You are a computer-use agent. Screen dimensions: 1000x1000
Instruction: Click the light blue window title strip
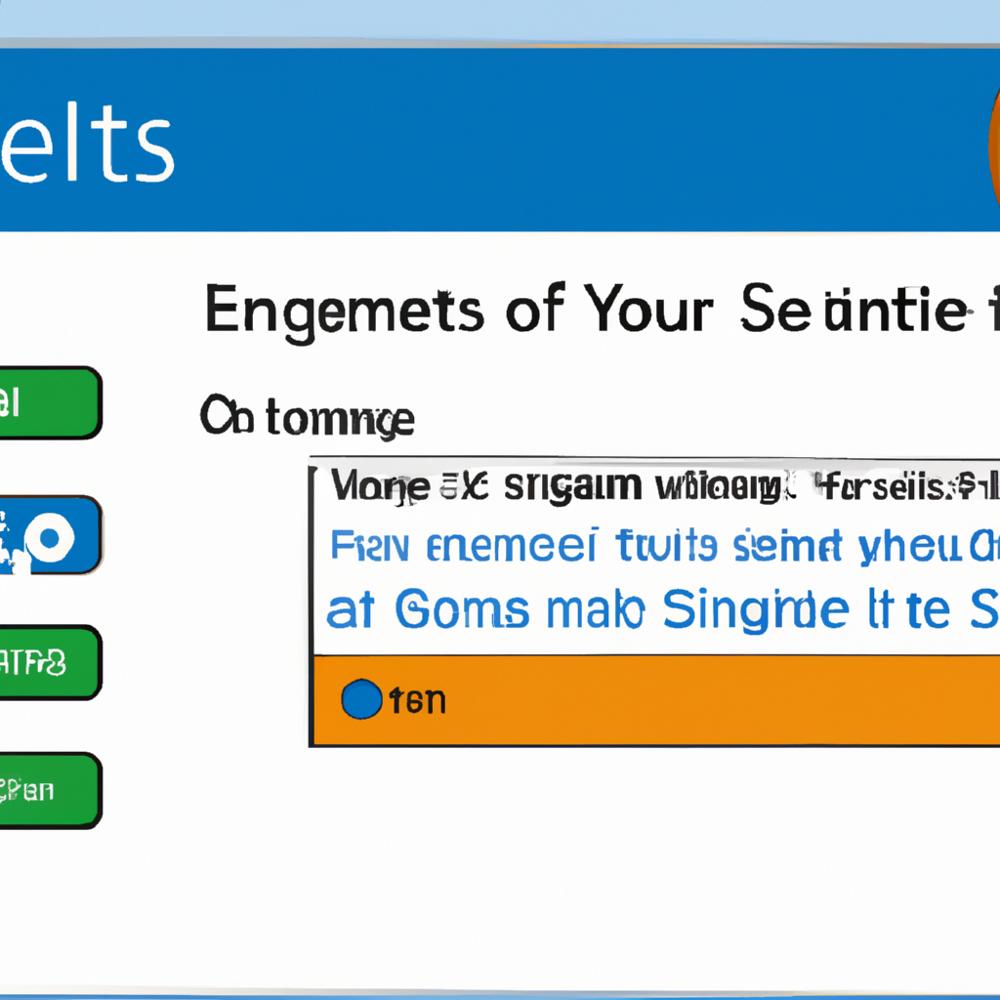[500, 20]
